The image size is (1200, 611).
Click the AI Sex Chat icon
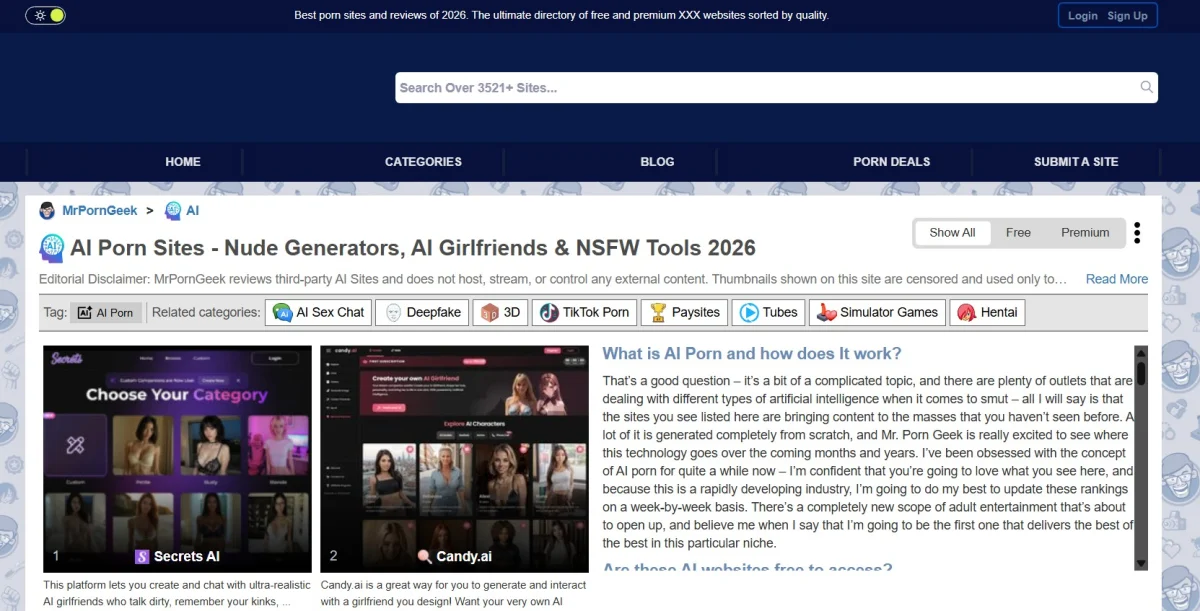click(x=282, y=312)
